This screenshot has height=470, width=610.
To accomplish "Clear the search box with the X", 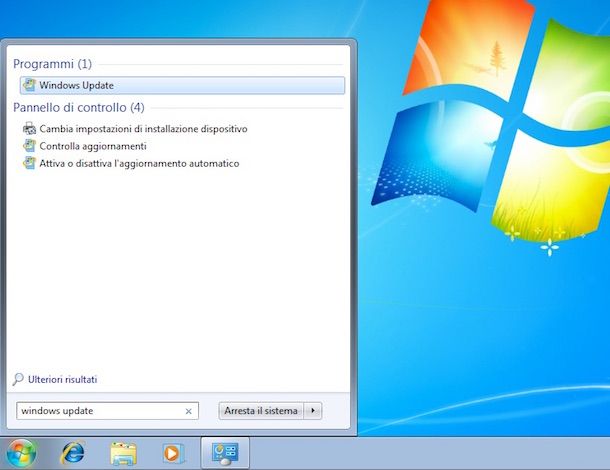I will point(189,411).
